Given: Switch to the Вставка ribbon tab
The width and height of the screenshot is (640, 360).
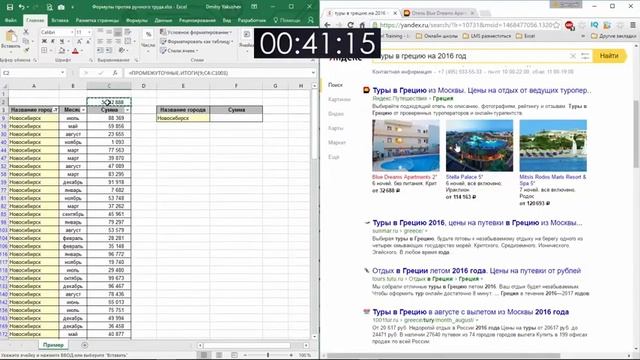Looking at the screenshot, I should click(60, 20).
